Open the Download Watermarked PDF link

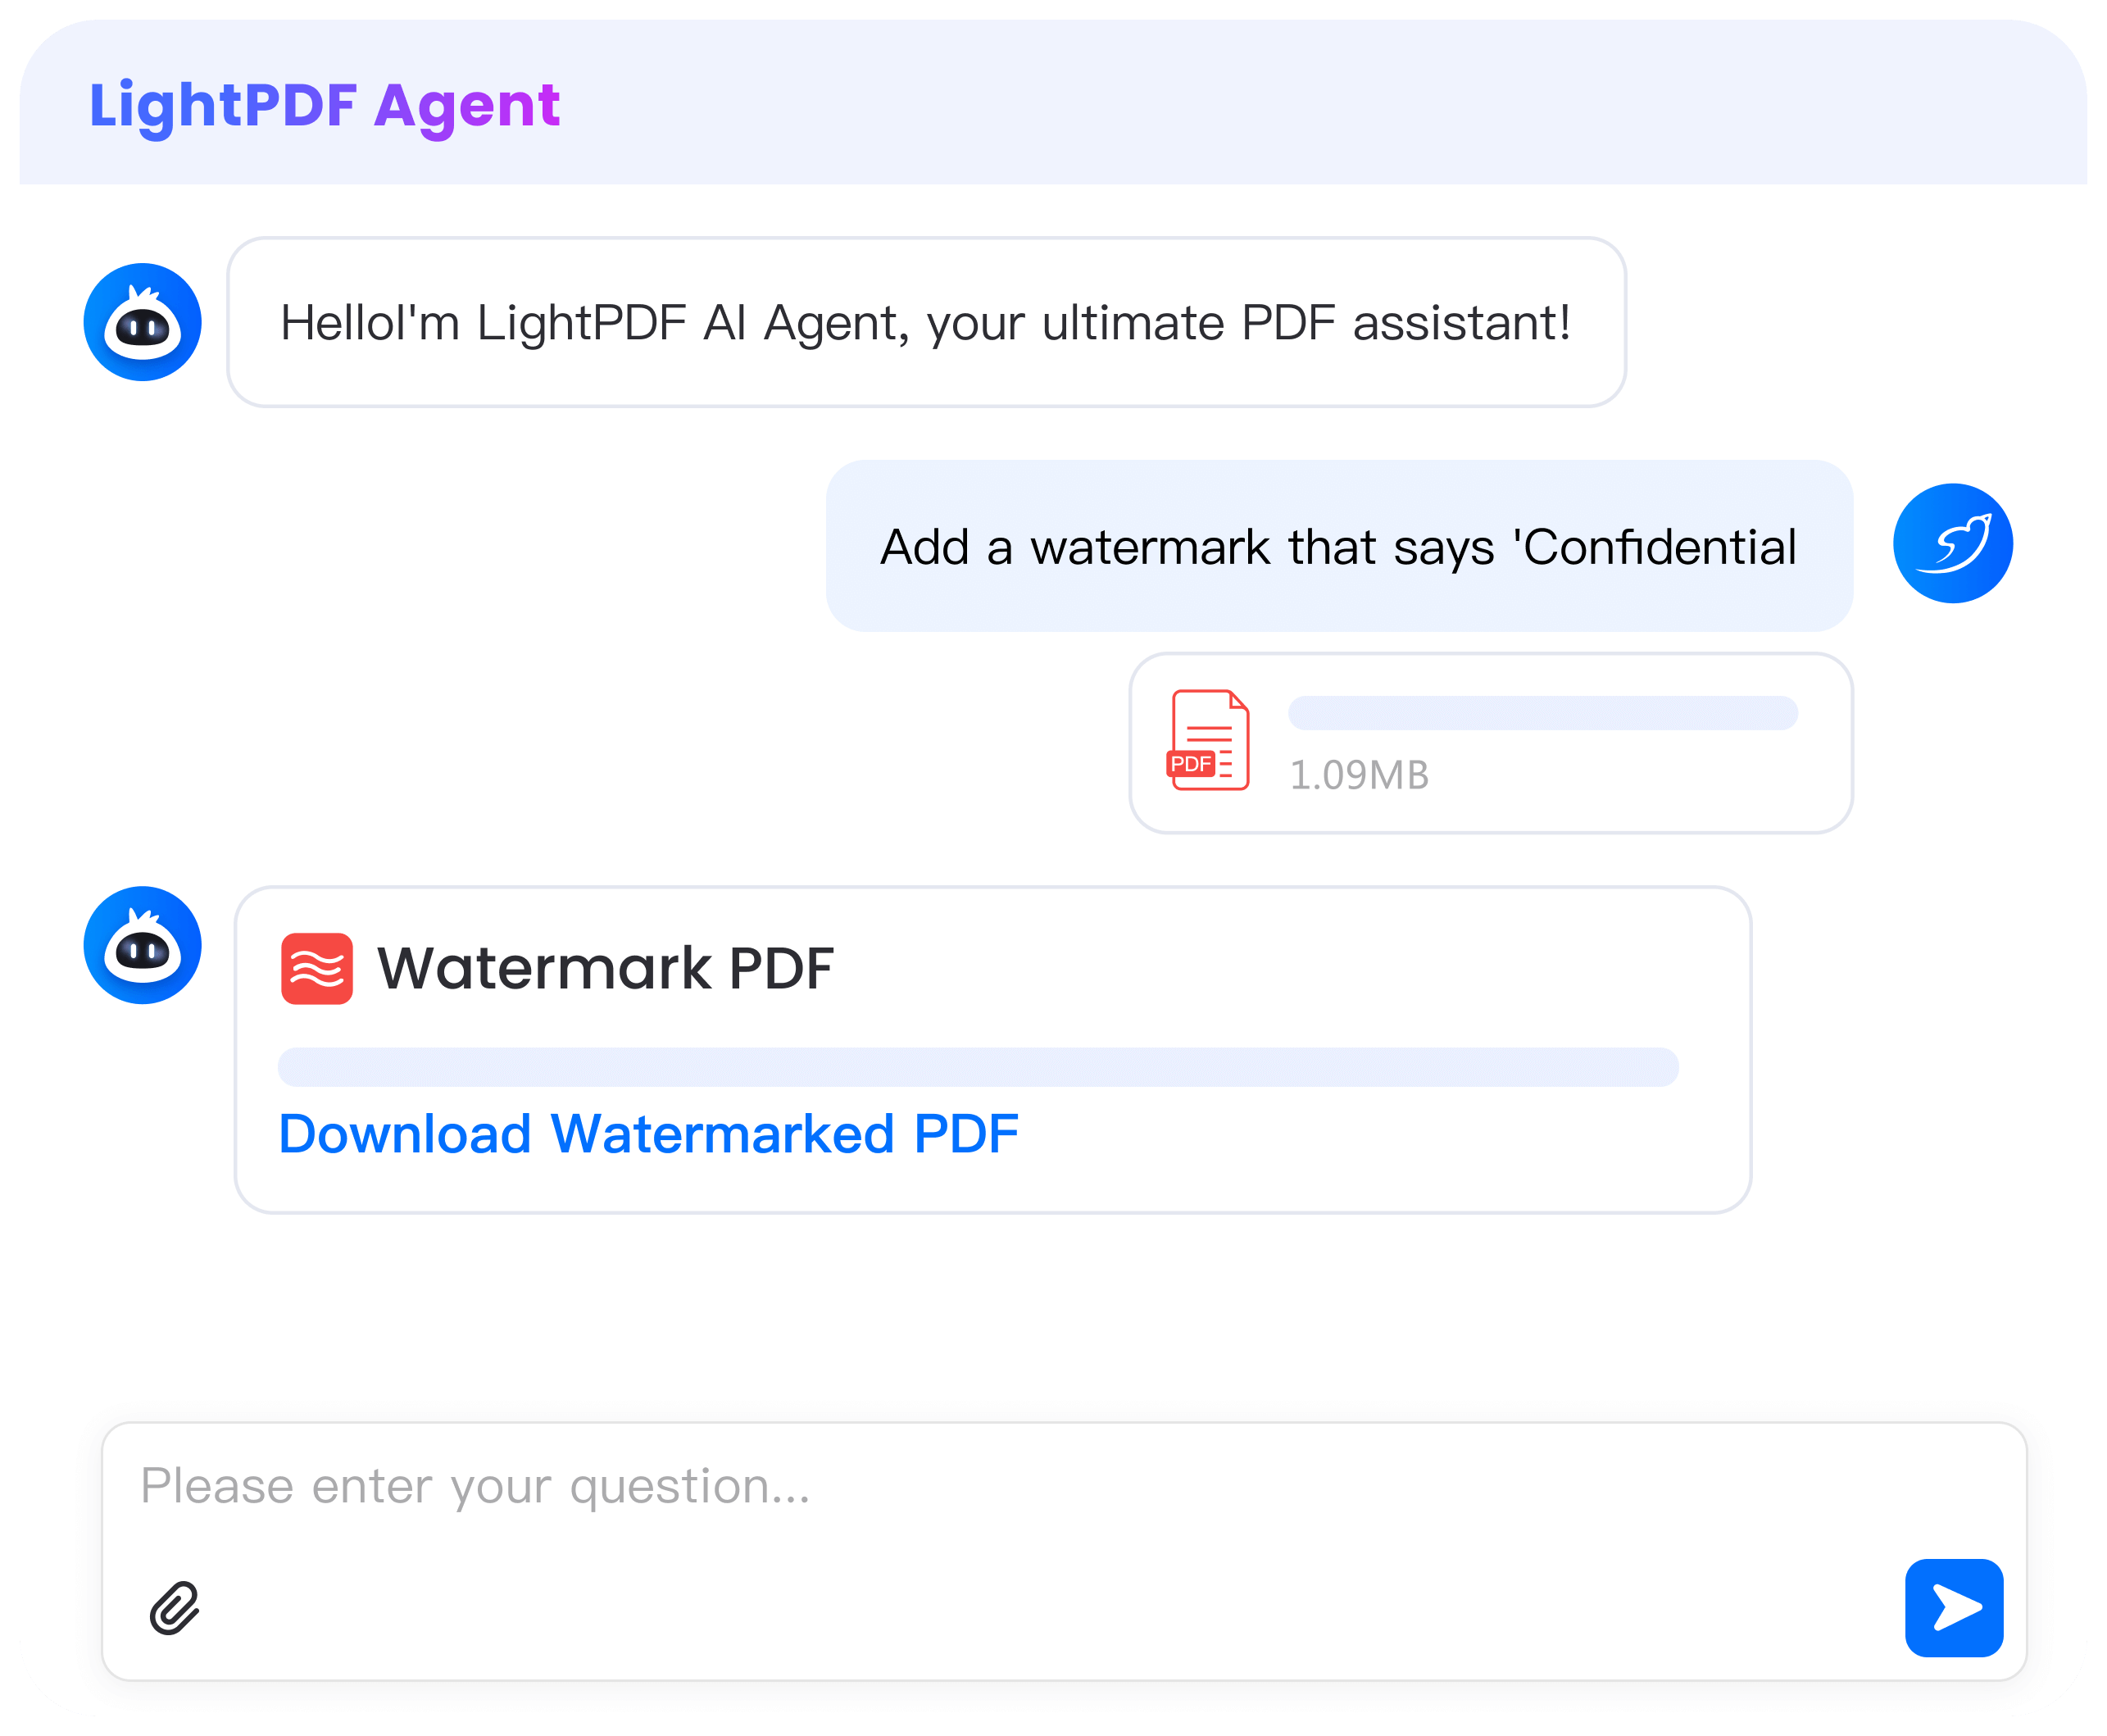point(648,1134)
